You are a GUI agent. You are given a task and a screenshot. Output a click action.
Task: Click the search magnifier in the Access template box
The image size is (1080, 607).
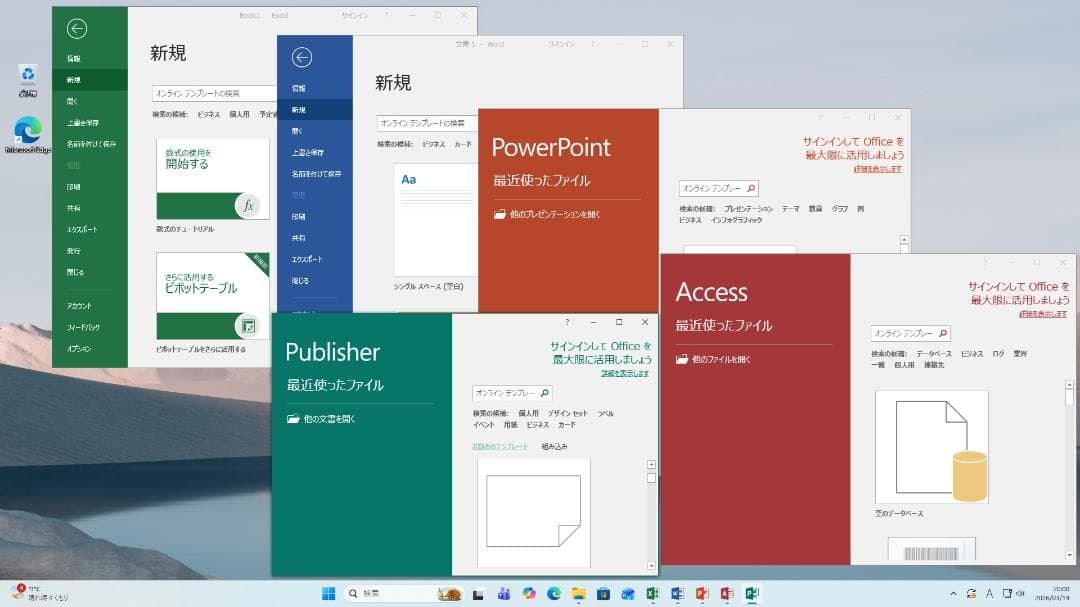(943, 333)
